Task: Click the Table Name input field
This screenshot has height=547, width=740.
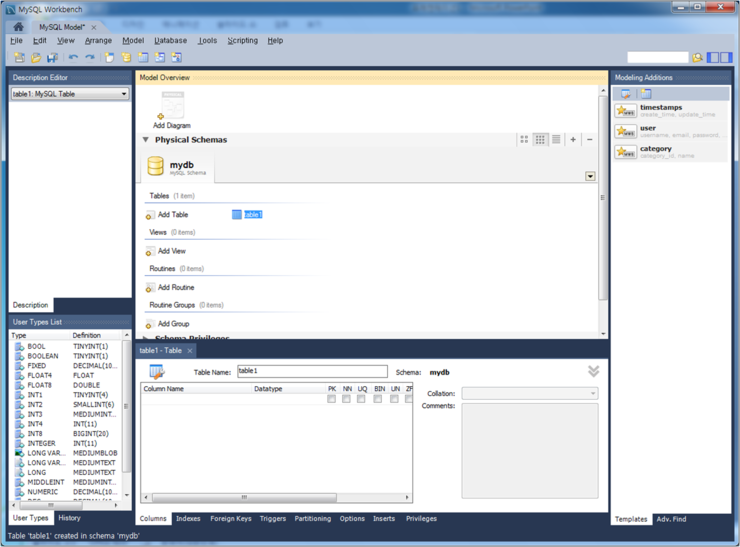Action: 312,371
